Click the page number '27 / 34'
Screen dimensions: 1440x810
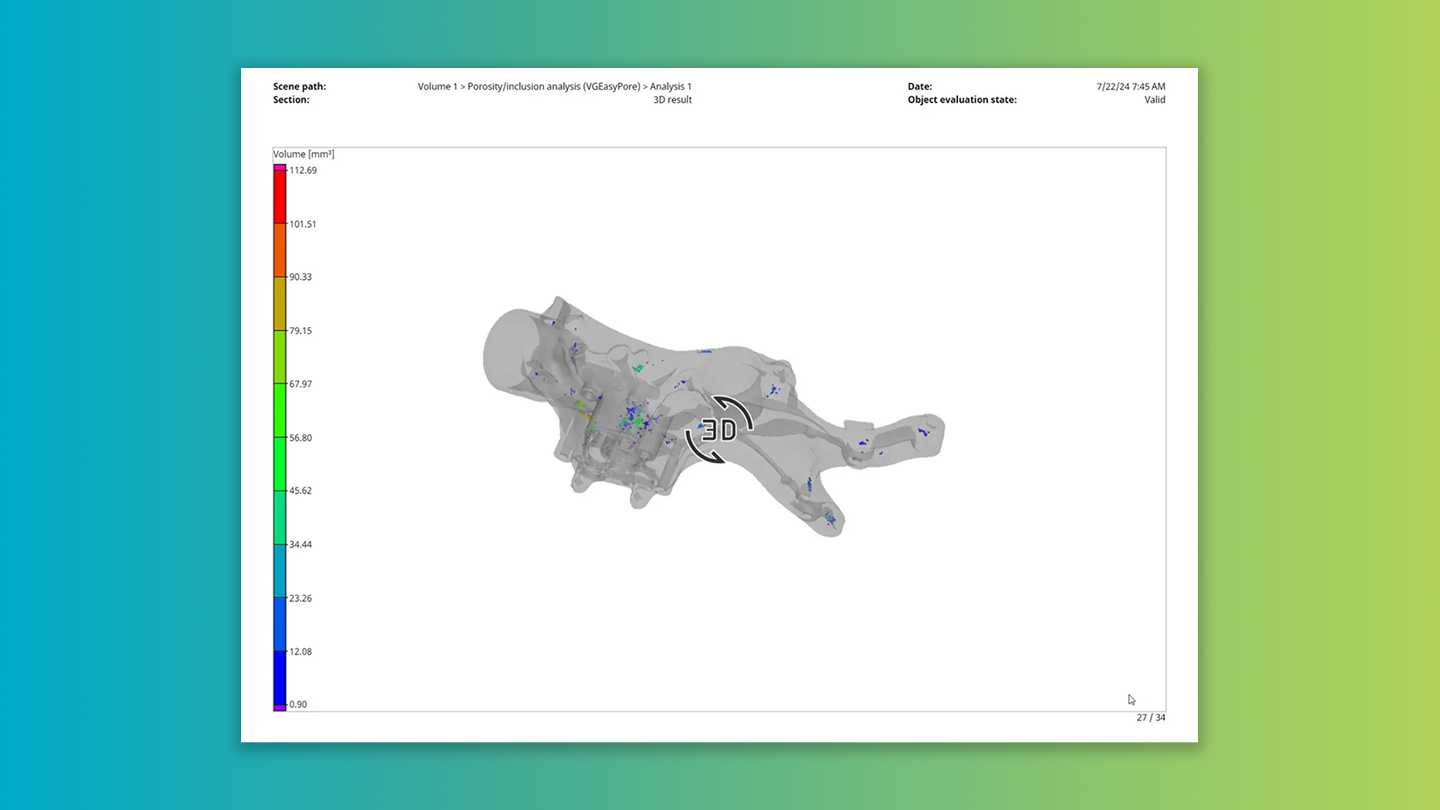[x=1151, y=718]
